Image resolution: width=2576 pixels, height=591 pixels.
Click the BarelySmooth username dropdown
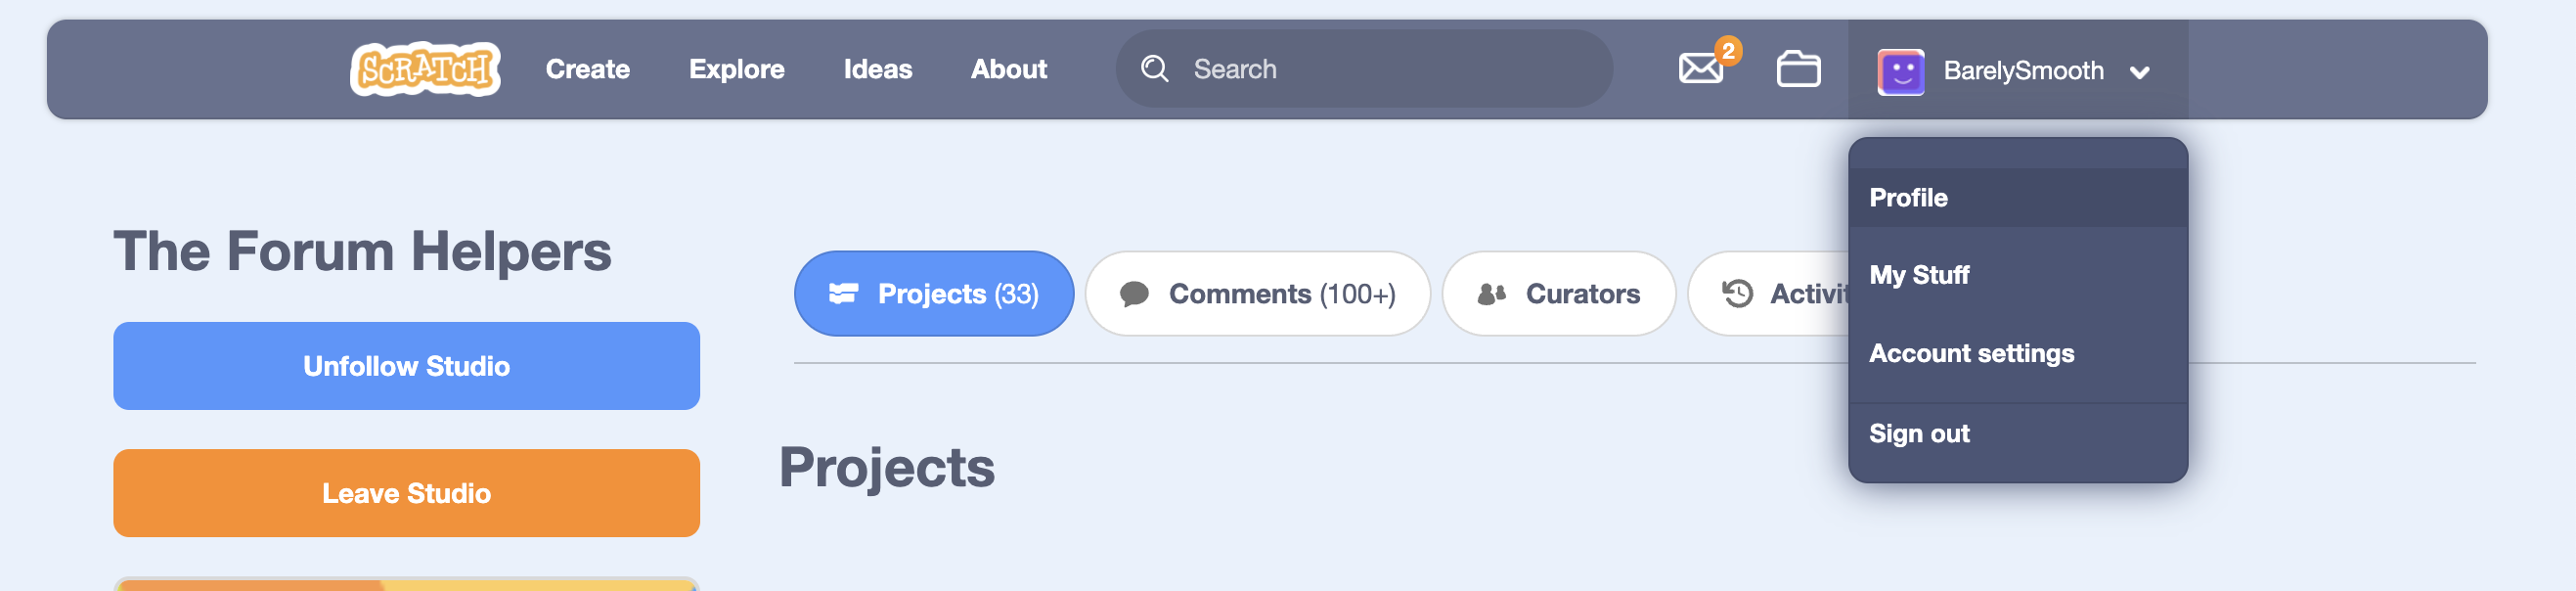pos(2018,70)
